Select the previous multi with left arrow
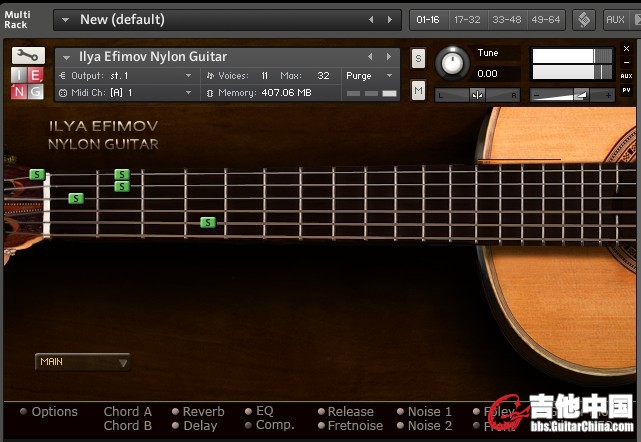The width and height of the screenshot is (641, 442). point(371,20)
